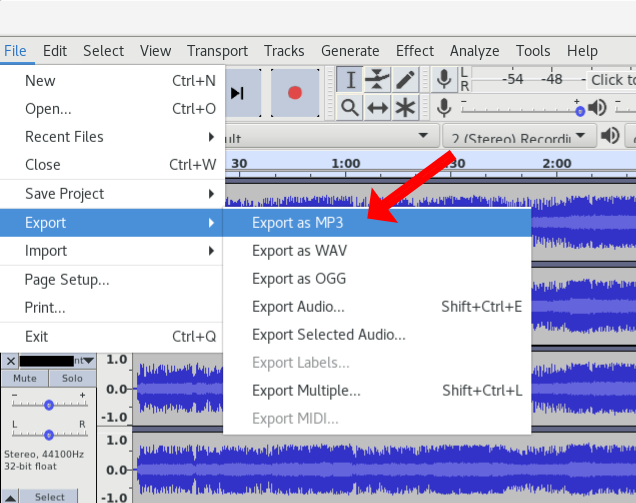Open the recording device dropdown arrow
636x503 pixels.
[x=423, y=135]
